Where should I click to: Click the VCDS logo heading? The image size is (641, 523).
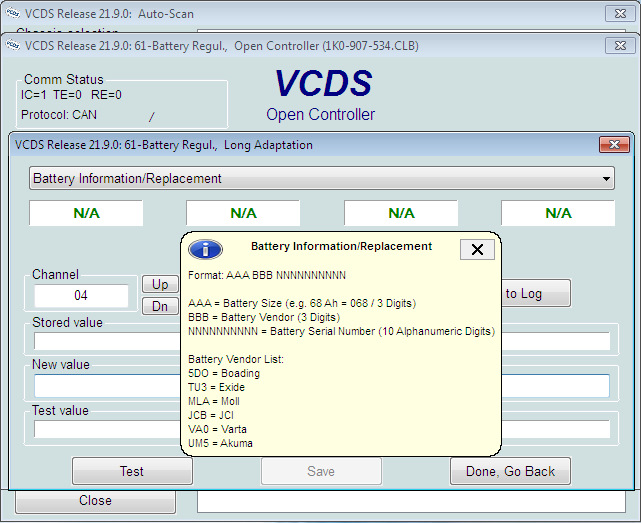(x=323, y=83)
